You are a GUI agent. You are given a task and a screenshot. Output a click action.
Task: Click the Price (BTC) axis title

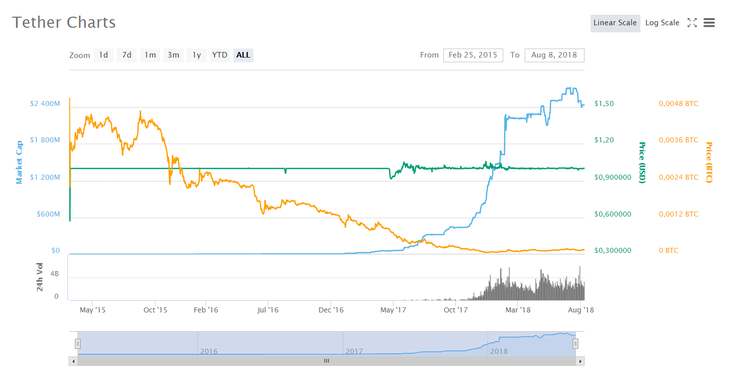(x=709, y=163)
